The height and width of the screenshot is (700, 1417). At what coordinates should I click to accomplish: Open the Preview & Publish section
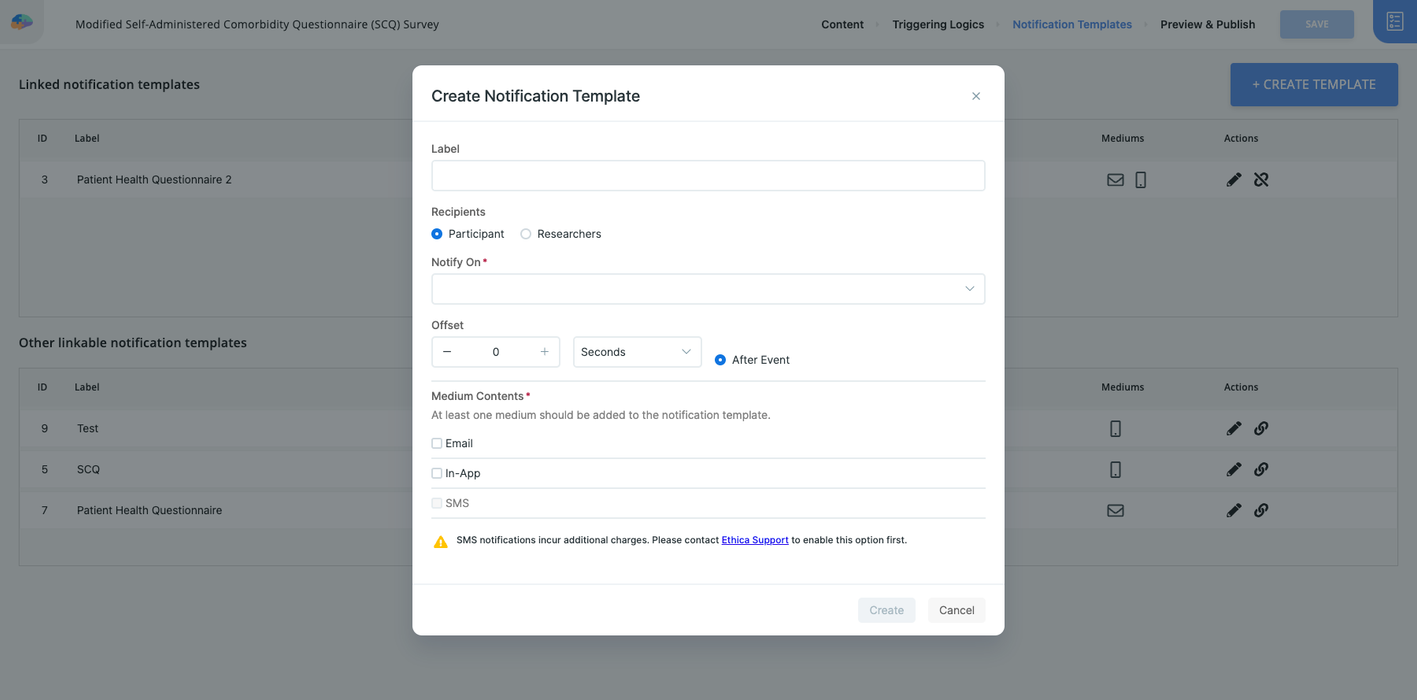click(1207, 24)
